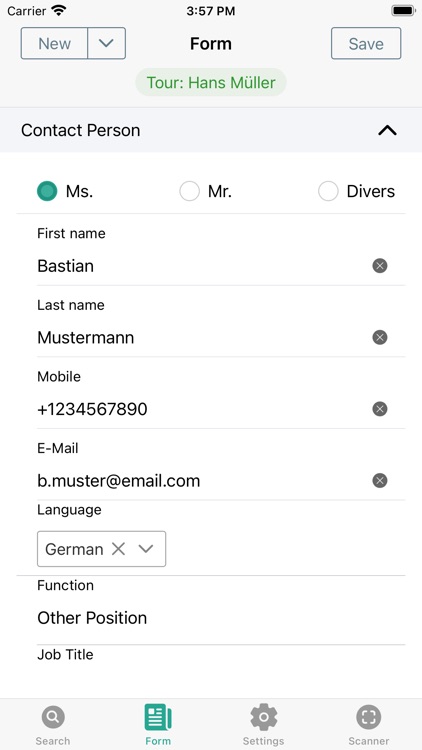This screenshot has width=422, height=750.
Task: Select the Ms. radio option
Action: [47, 191]
